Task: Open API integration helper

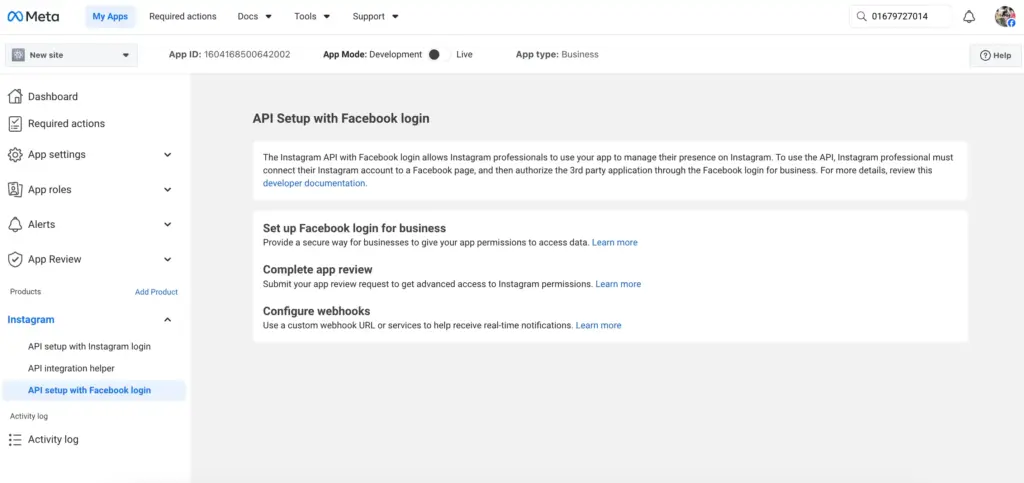Action: [71, 368]
